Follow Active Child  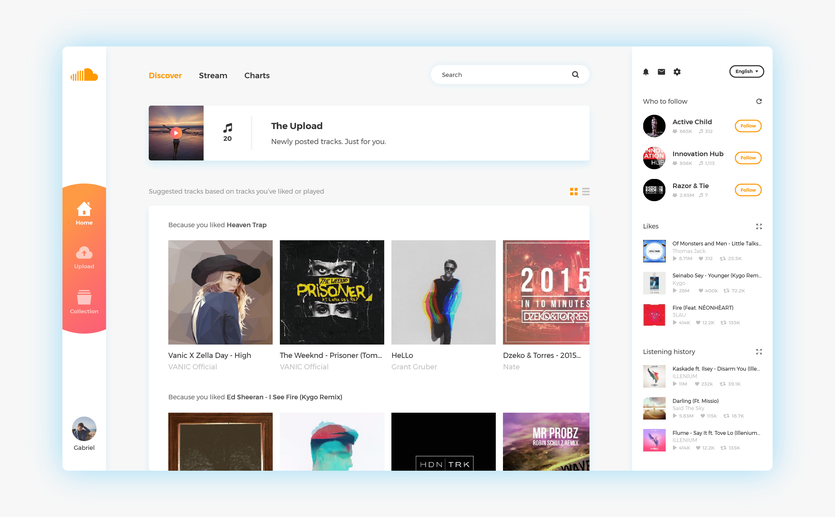point(748,126)
